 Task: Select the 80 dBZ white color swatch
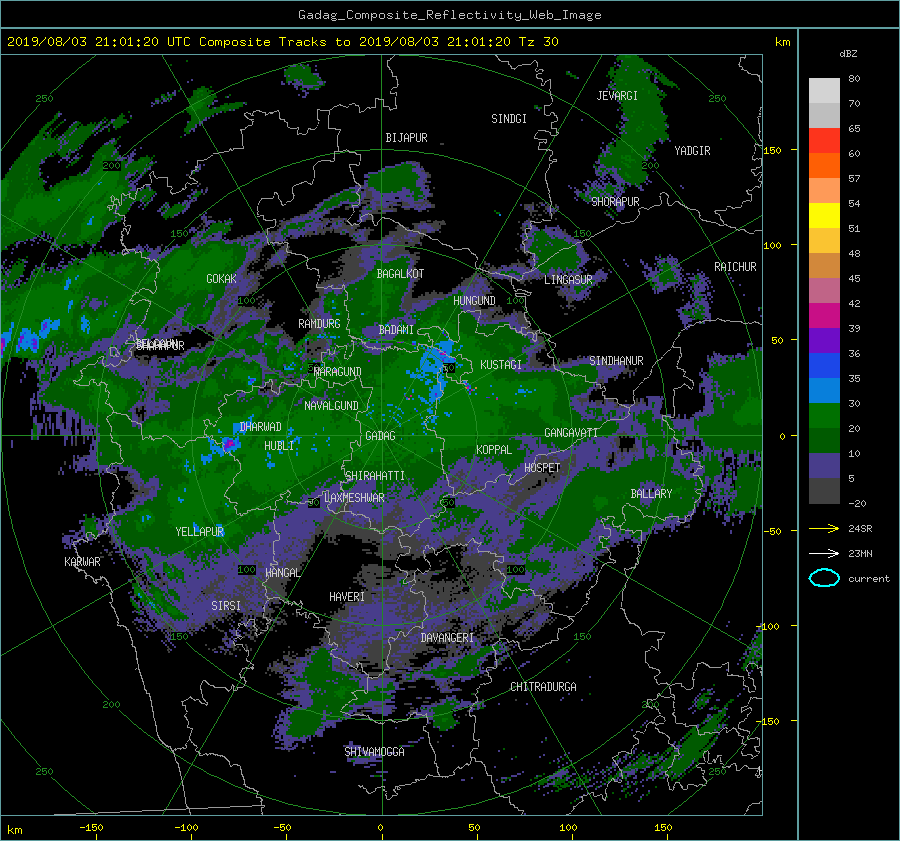pyautogui.click(x=824, y=90)
